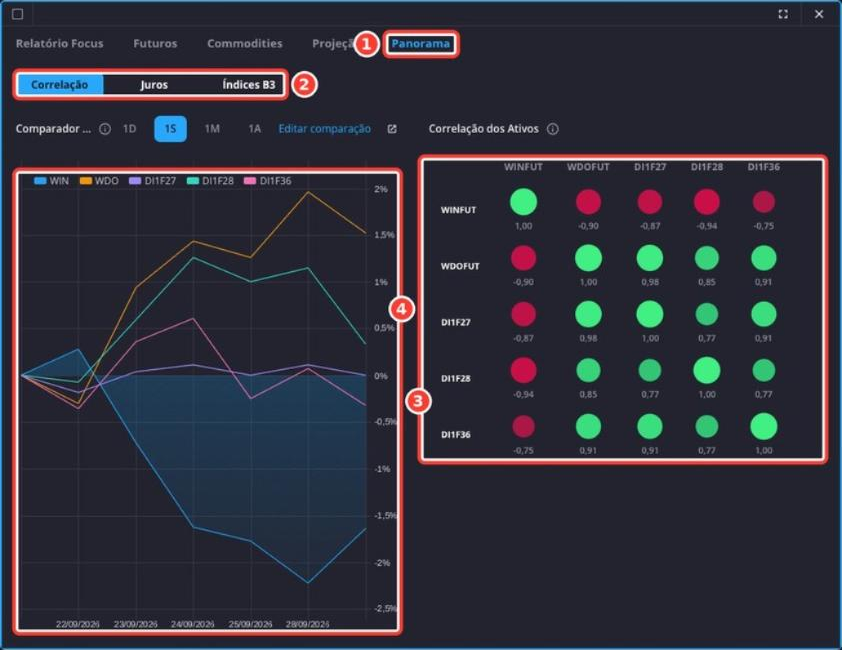The image size is (842, 650).
Task: Click the 0% y-axis label
Action: point(381,376)
